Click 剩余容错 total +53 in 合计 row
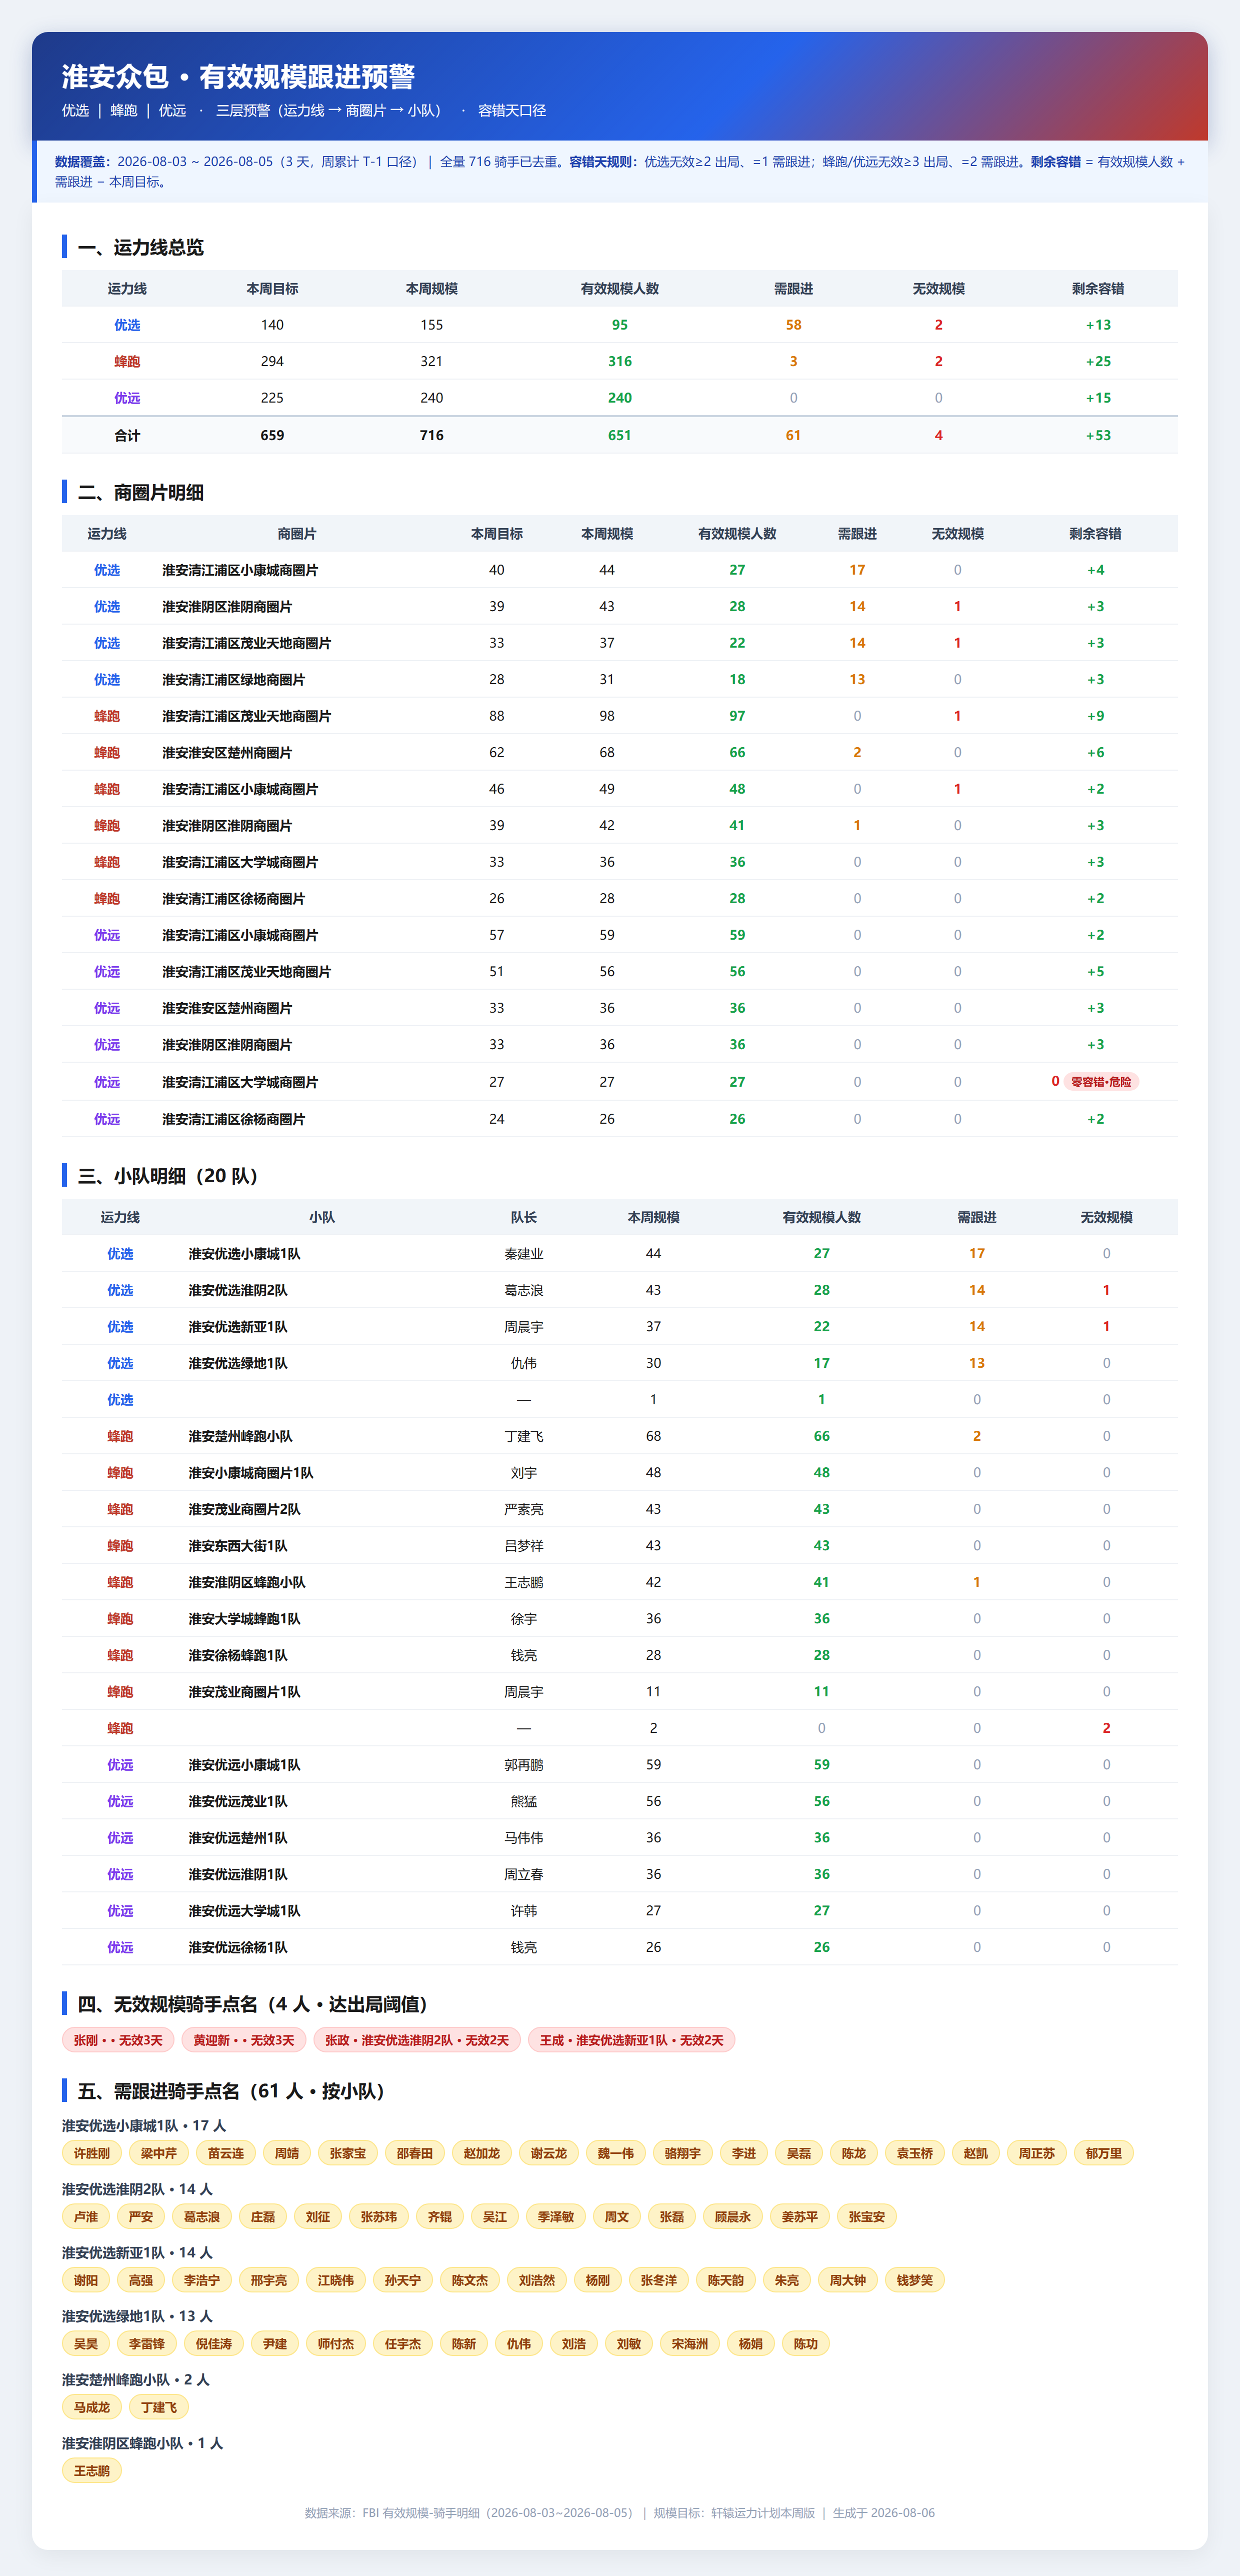The height and width of the screenshot is (2576, 1240). (x=1098, y=435)
